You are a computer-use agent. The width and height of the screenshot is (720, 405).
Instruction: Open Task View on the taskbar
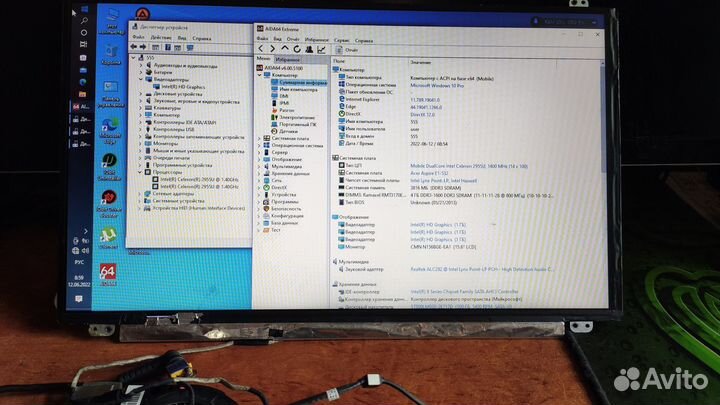click(83, 45)
